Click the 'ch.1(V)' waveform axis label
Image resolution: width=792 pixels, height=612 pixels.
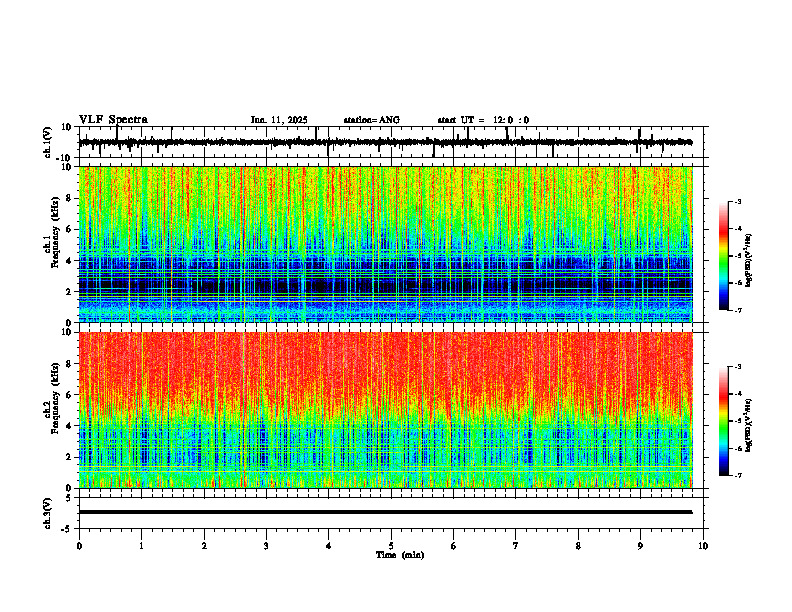[48, 142]
